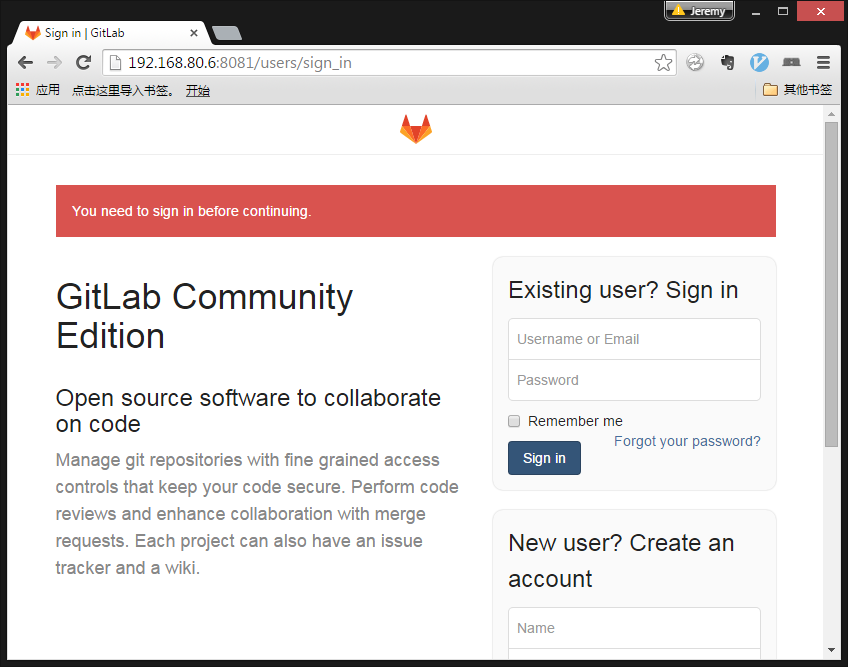848x667 pixels.
Task: Focus the Name field for new account
Action: coord(634,628)
